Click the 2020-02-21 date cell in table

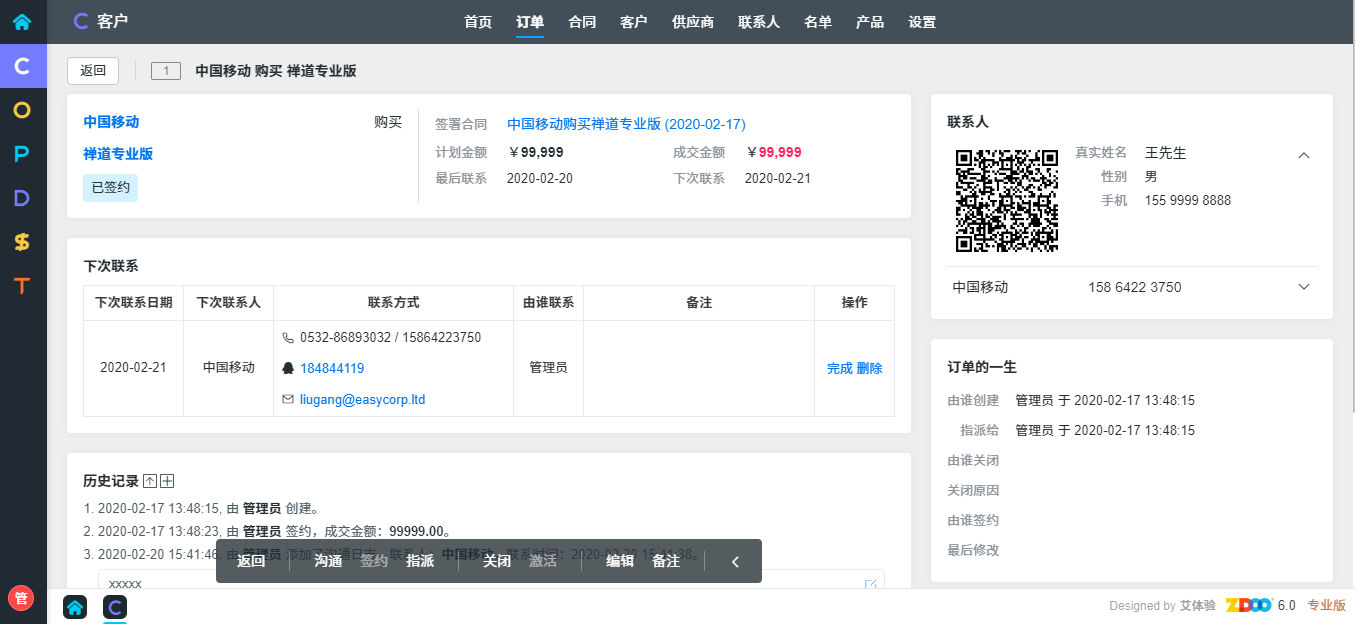tap(133, 368)
